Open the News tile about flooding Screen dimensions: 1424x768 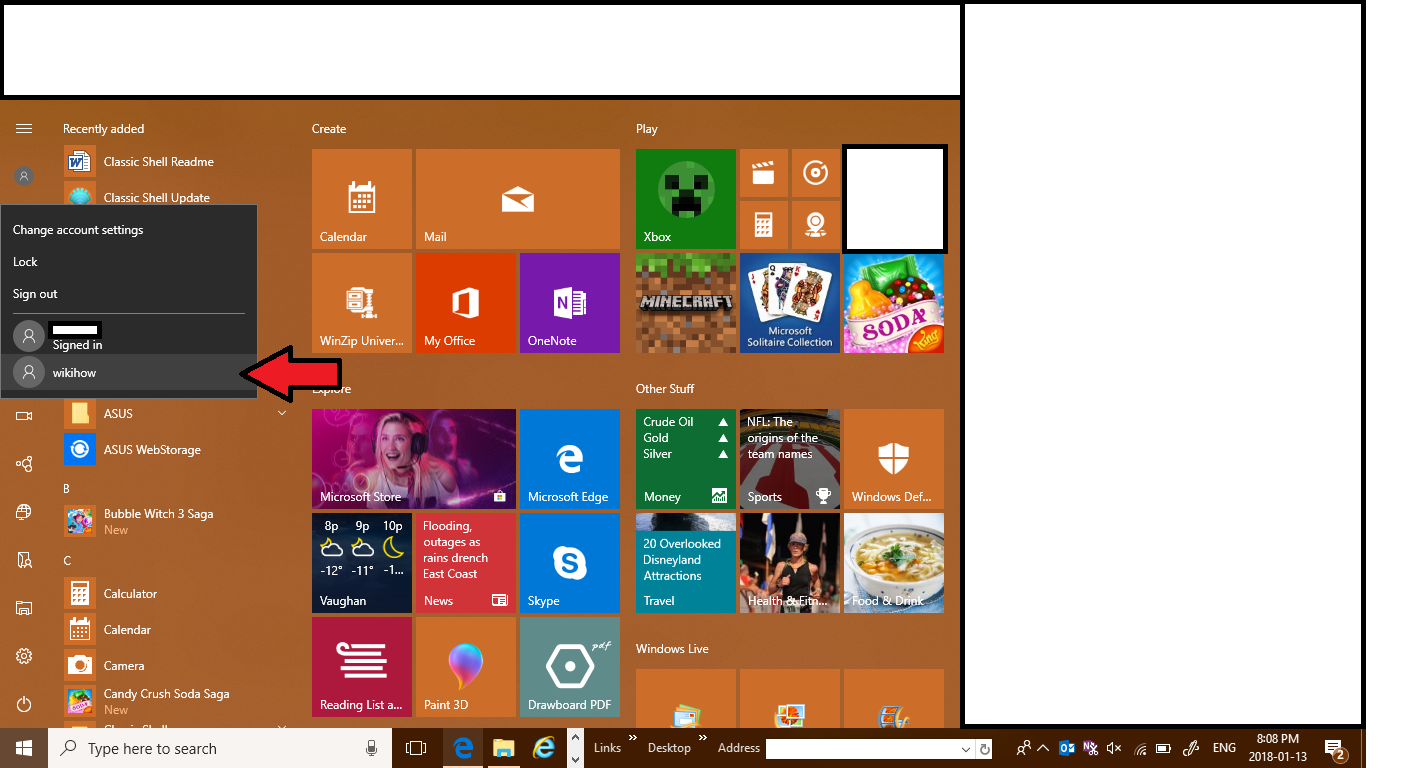(x=466, y=563)
